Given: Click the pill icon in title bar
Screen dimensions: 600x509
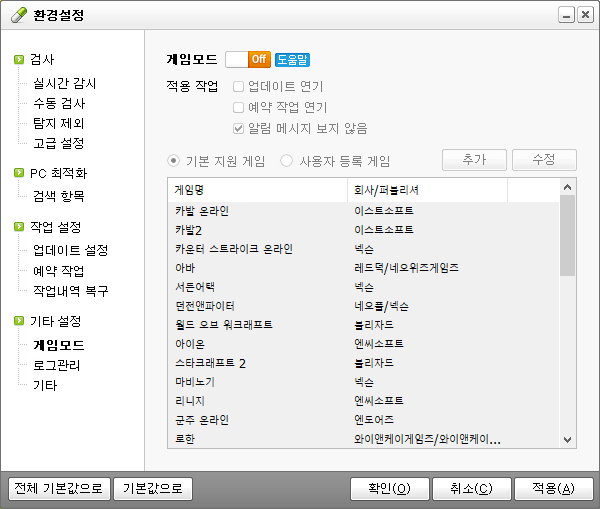Looking at the screenshot, I should click(x=19, y=15).
